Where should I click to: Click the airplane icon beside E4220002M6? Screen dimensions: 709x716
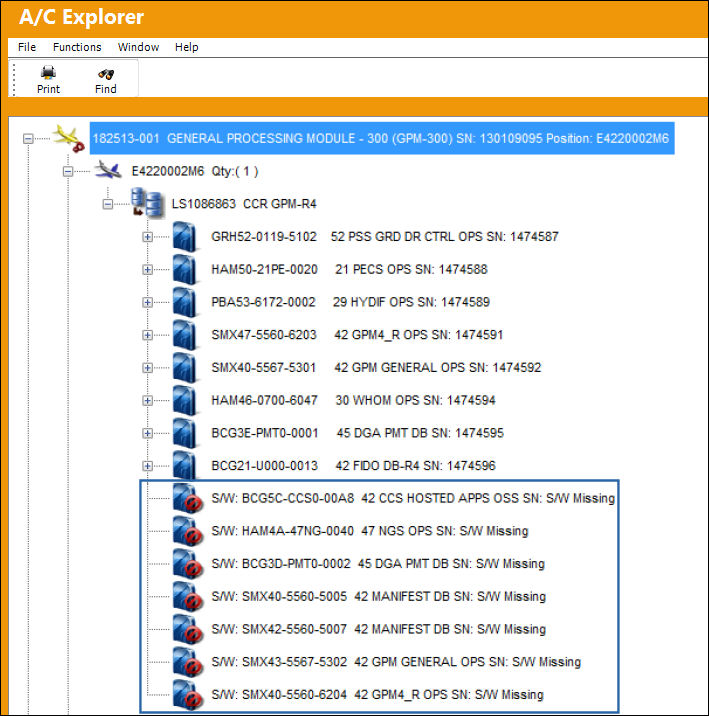pyautogui.click(x=108, y=171)
